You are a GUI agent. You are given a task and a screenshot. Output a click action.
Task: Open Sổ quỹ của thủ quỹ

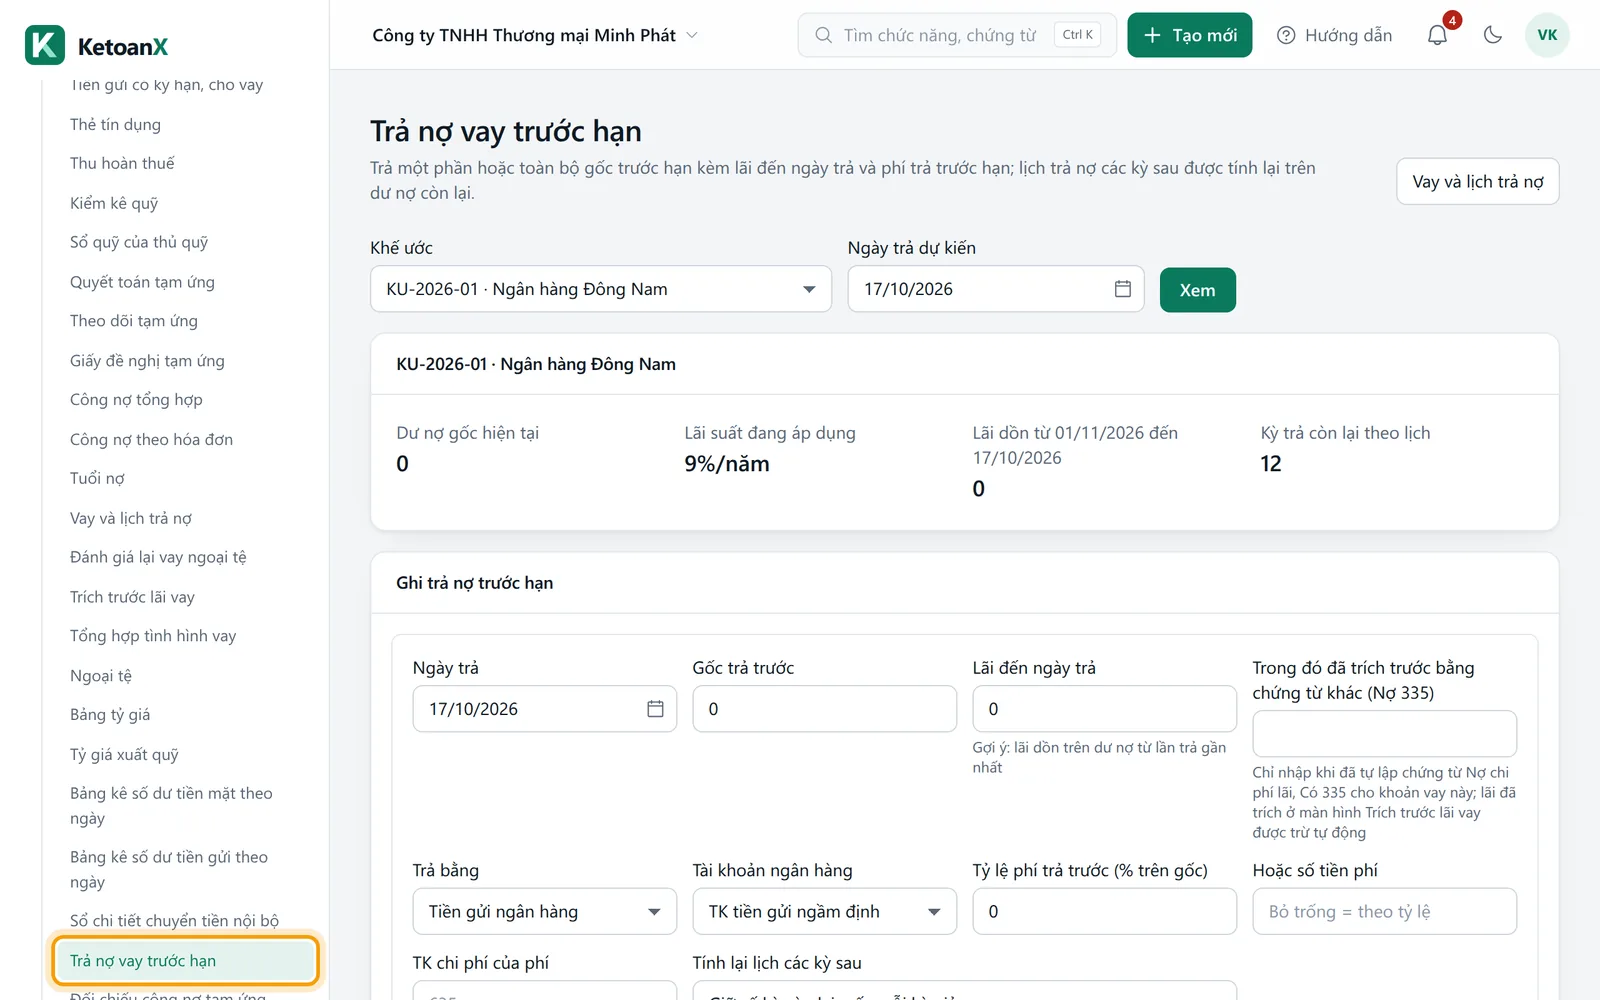[x=139, y=242]
